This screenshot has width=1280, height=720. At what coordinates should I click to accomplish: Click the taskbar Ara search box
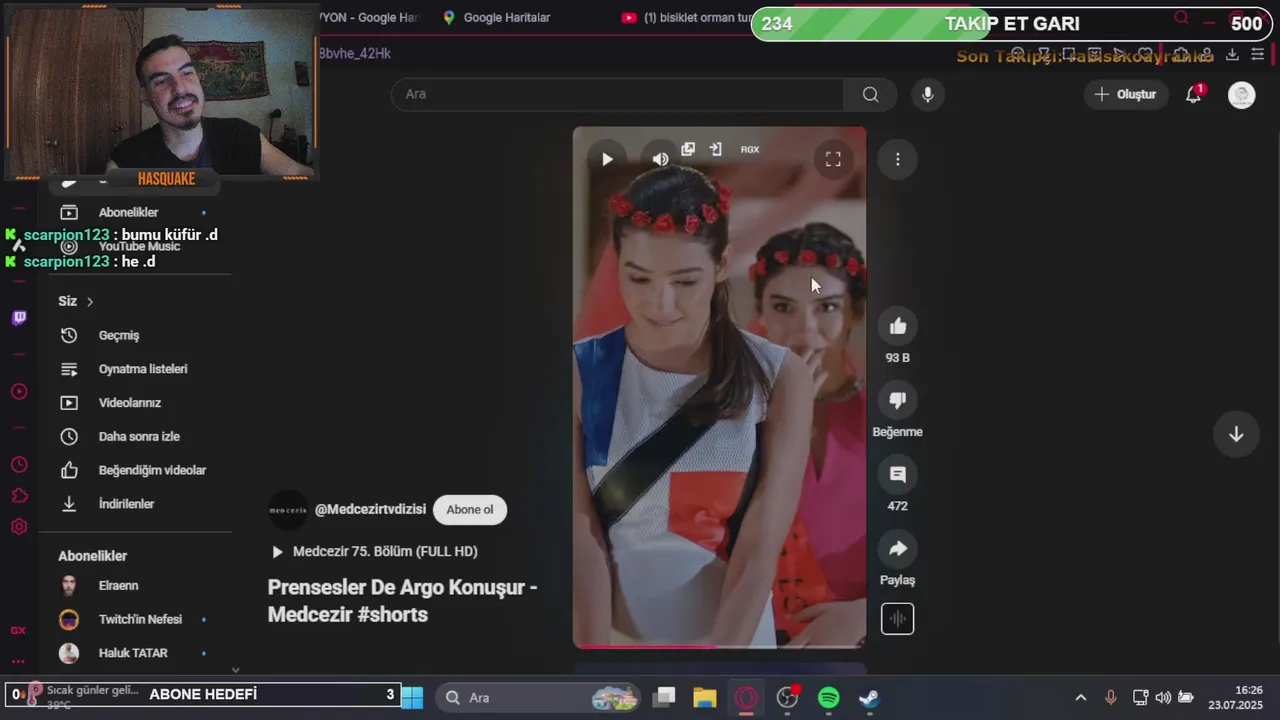[x=540, y=697]
